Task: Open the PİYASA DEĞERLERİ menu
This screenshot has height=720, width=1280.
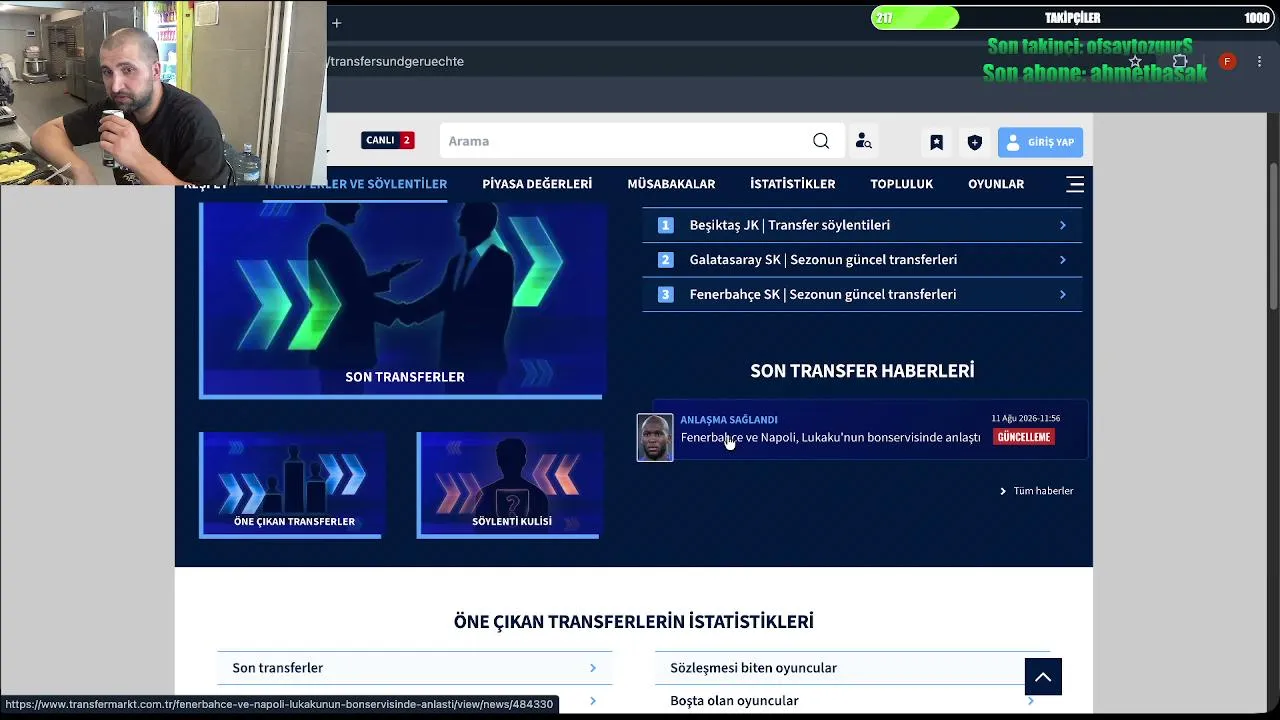Action: click(537, 184)
